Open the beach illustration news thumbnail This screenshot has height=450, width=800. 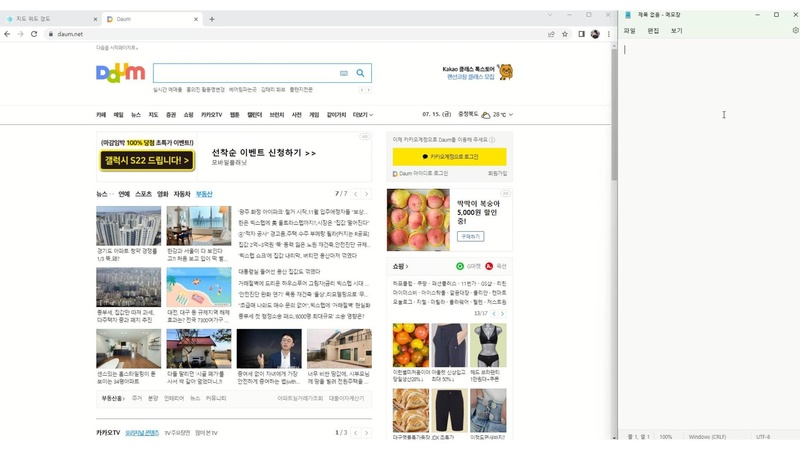[199, 287]
